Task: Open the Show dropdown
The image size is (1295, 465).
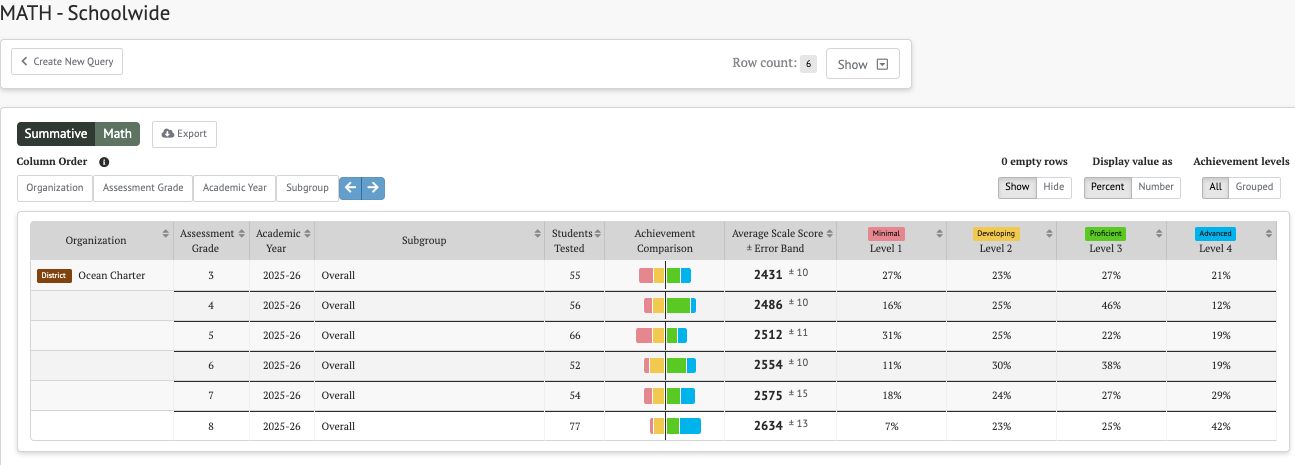Action: coord(863,64)
